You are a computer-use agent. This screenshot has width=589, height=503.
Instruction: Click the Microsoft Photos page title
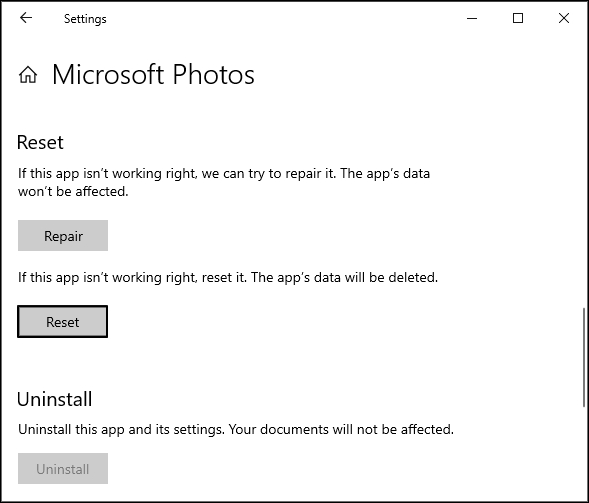click(153, 74)
